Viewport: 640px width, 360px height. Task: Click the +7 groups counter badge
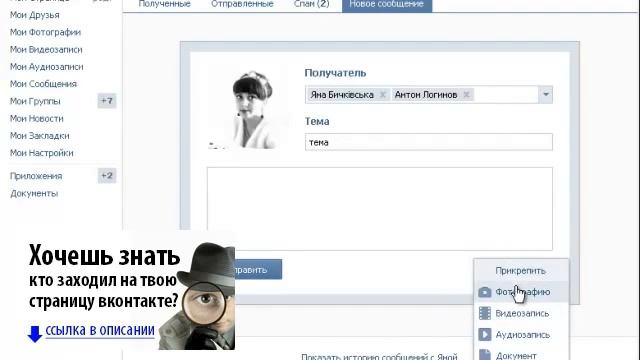[x=107, y=101]
